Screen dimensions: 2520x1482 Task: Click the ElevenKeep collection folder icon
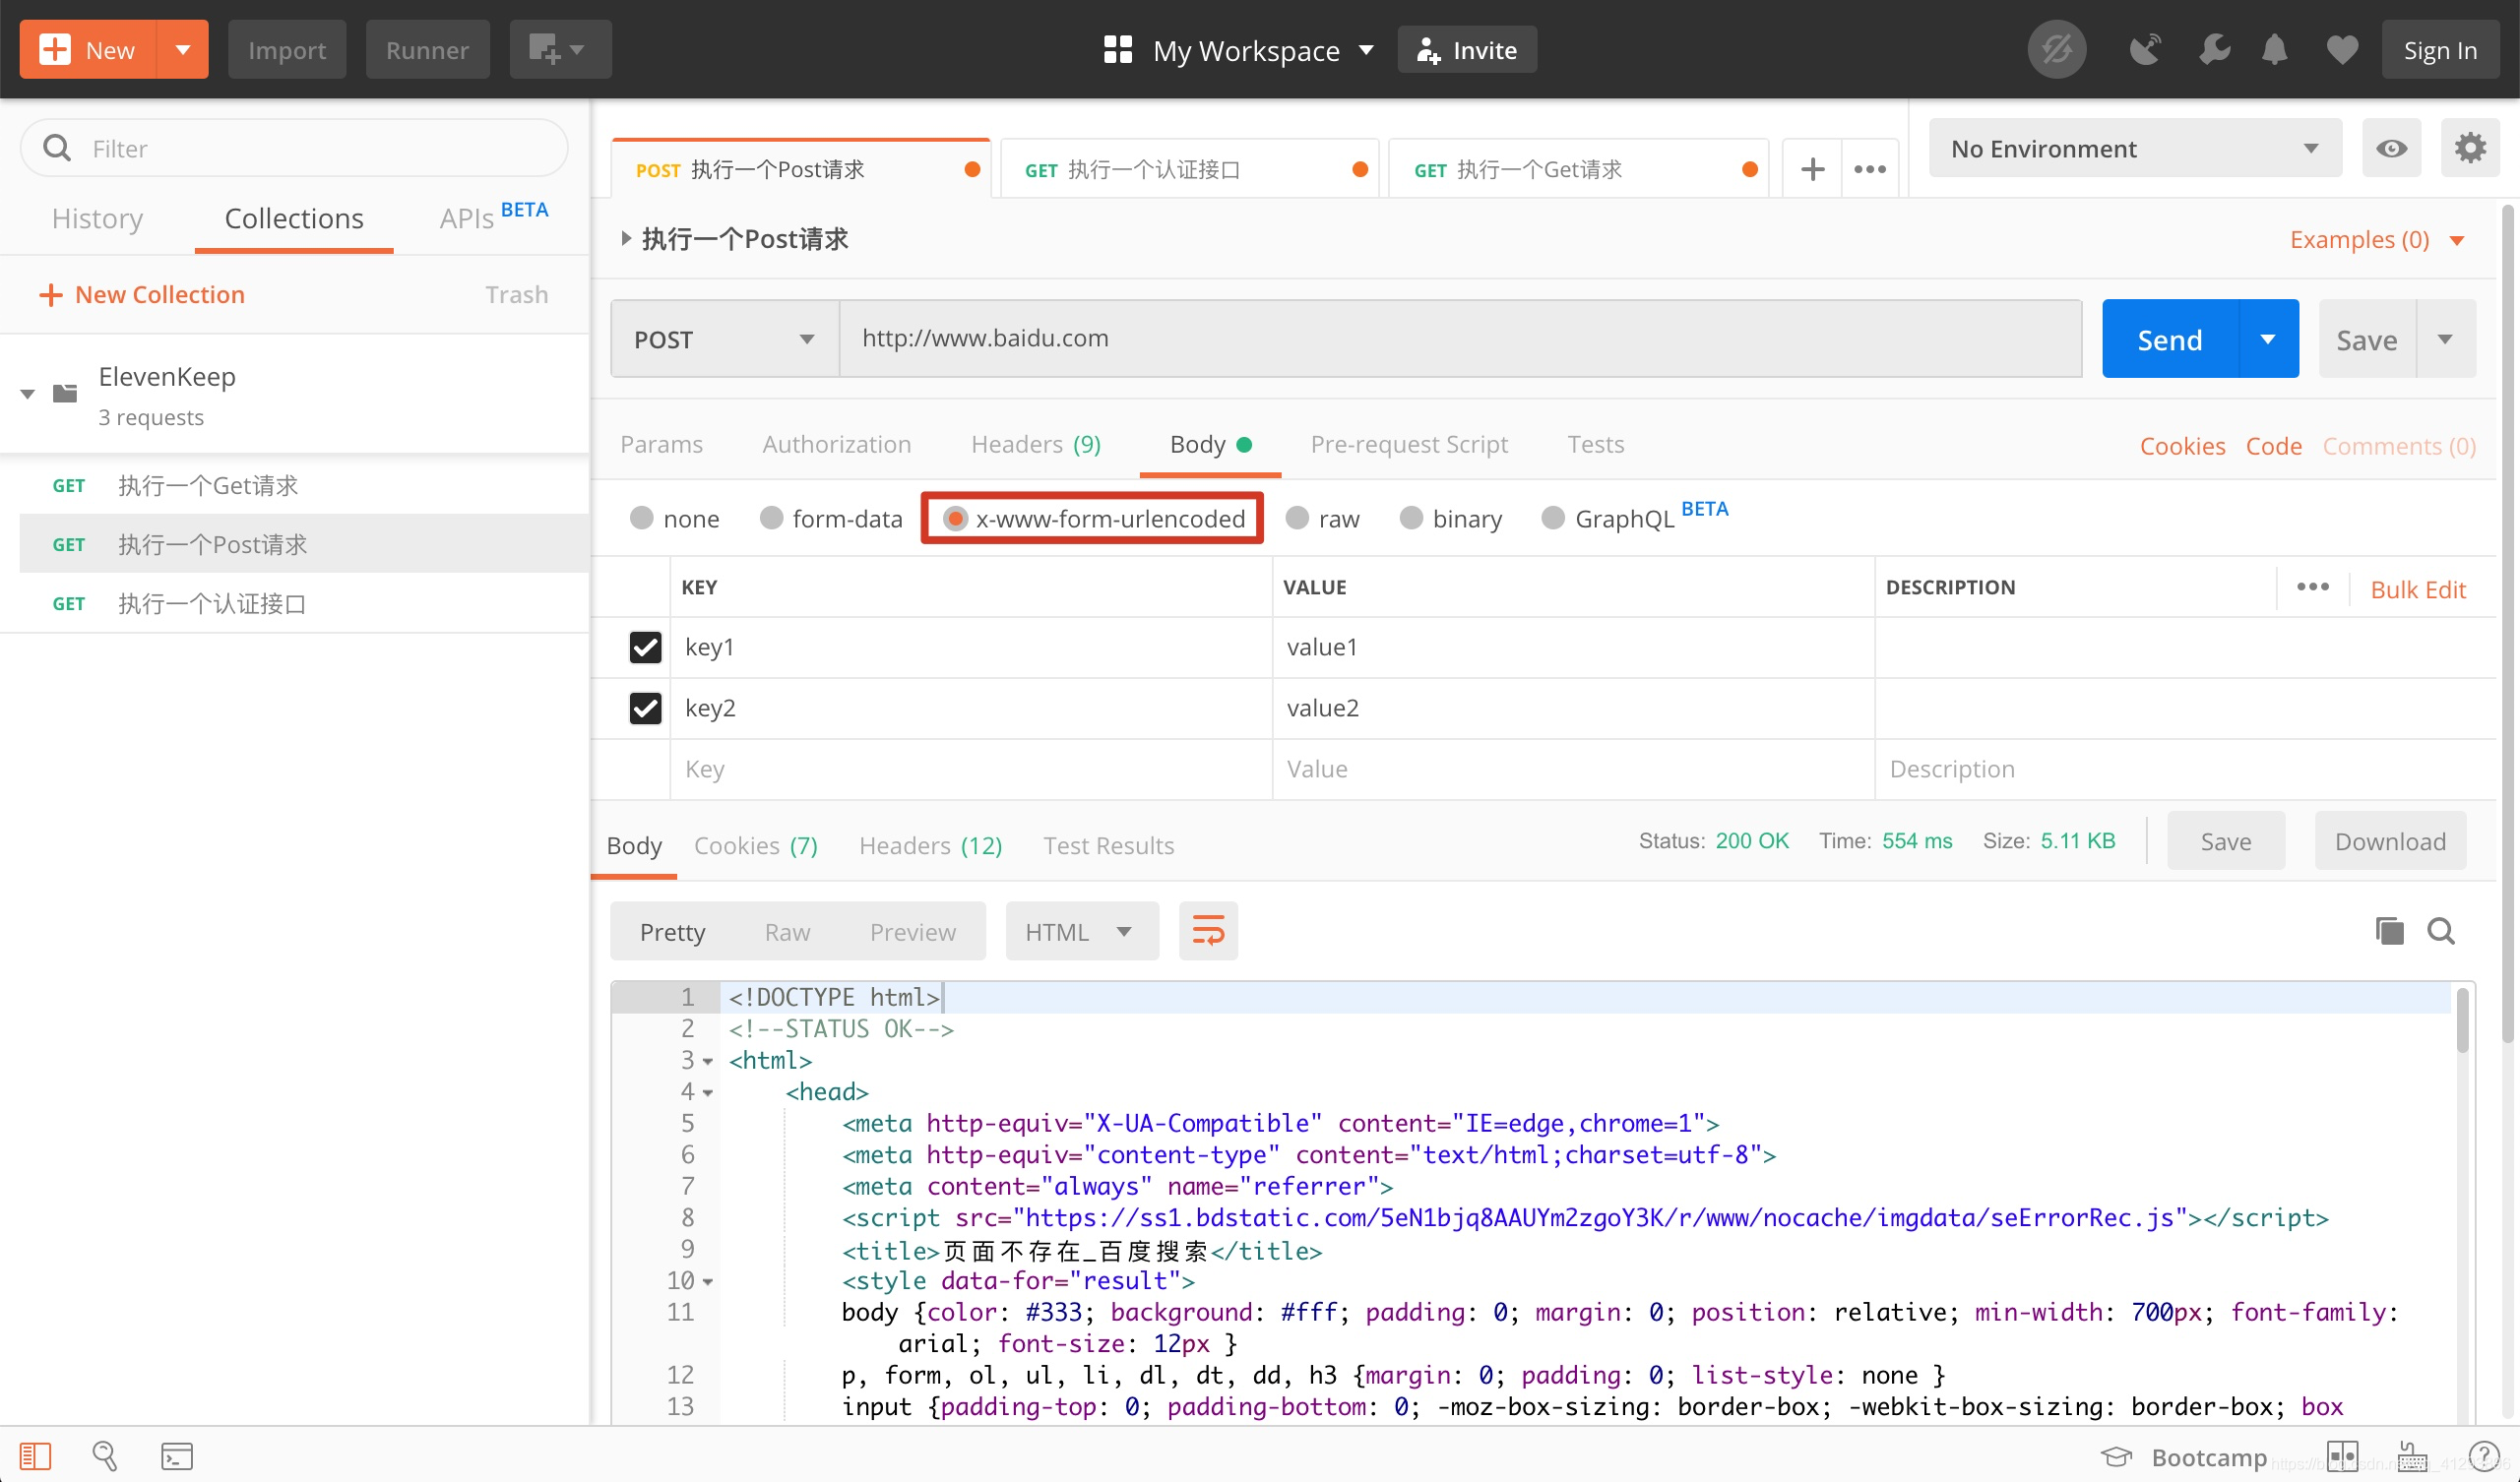click(x=65, y=393)
